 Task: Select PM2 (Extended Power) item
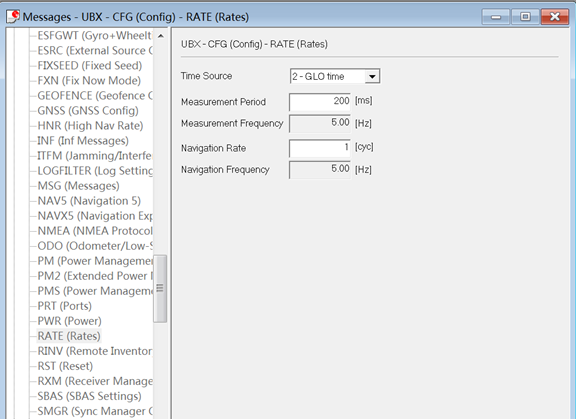(95, 276)
